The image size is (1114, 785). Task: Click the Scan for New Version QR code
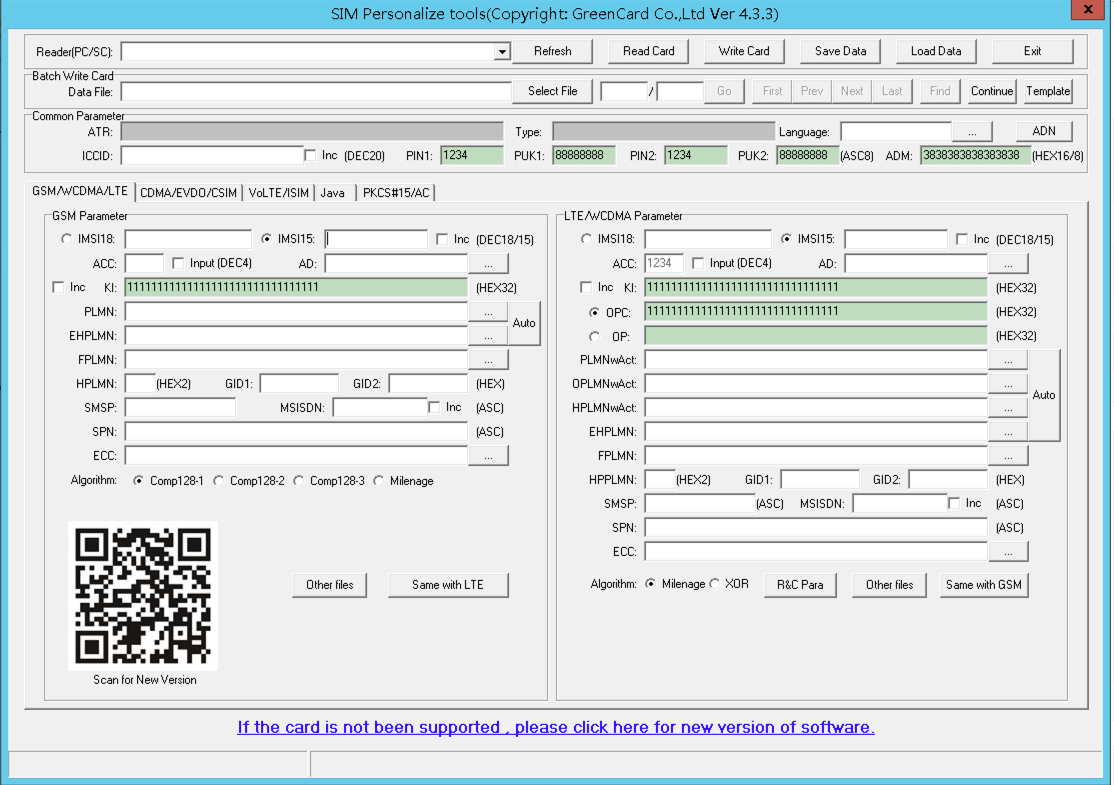point(141,594)
